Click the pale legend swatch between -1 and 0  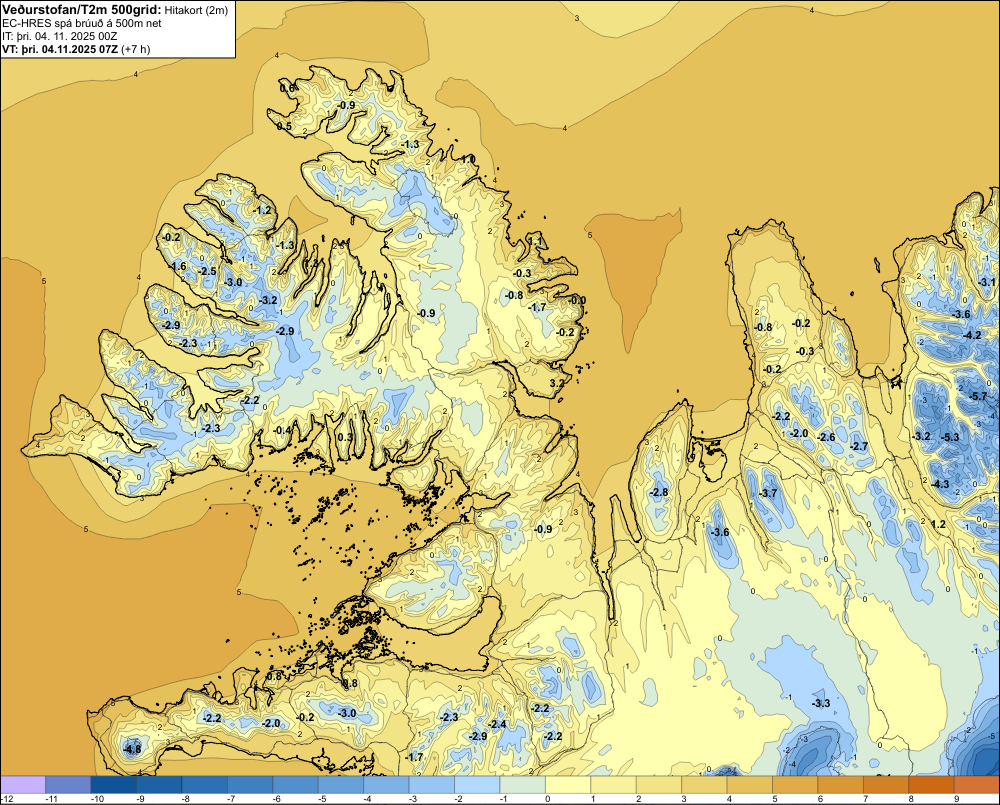click(x=523, y=785)
